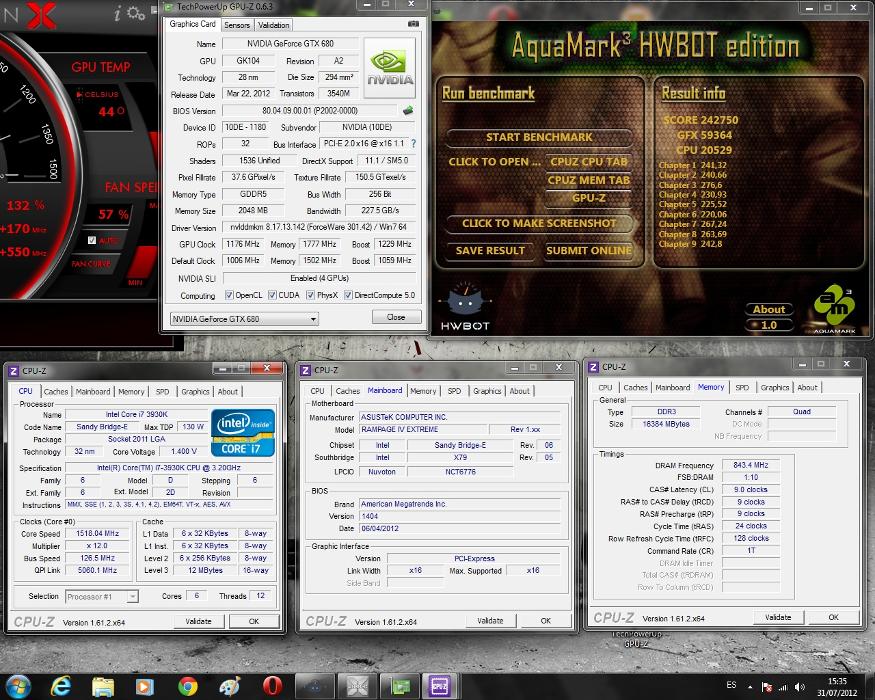Open the Processor #1 selection dropdown in CPU-Z
The width and height of the screenshot is (875, 700).
coord(102,597)
